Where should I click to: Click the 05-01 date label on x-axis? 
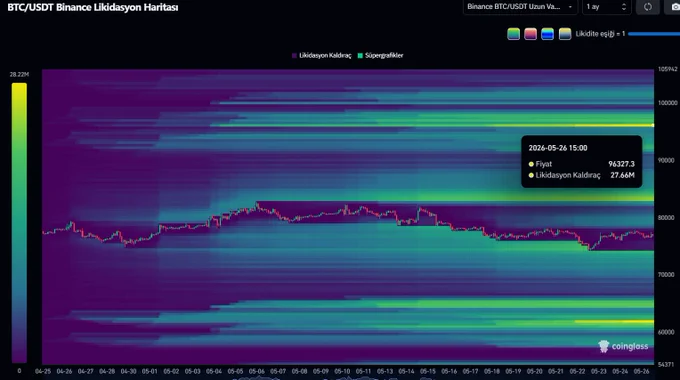click(150, 371)
